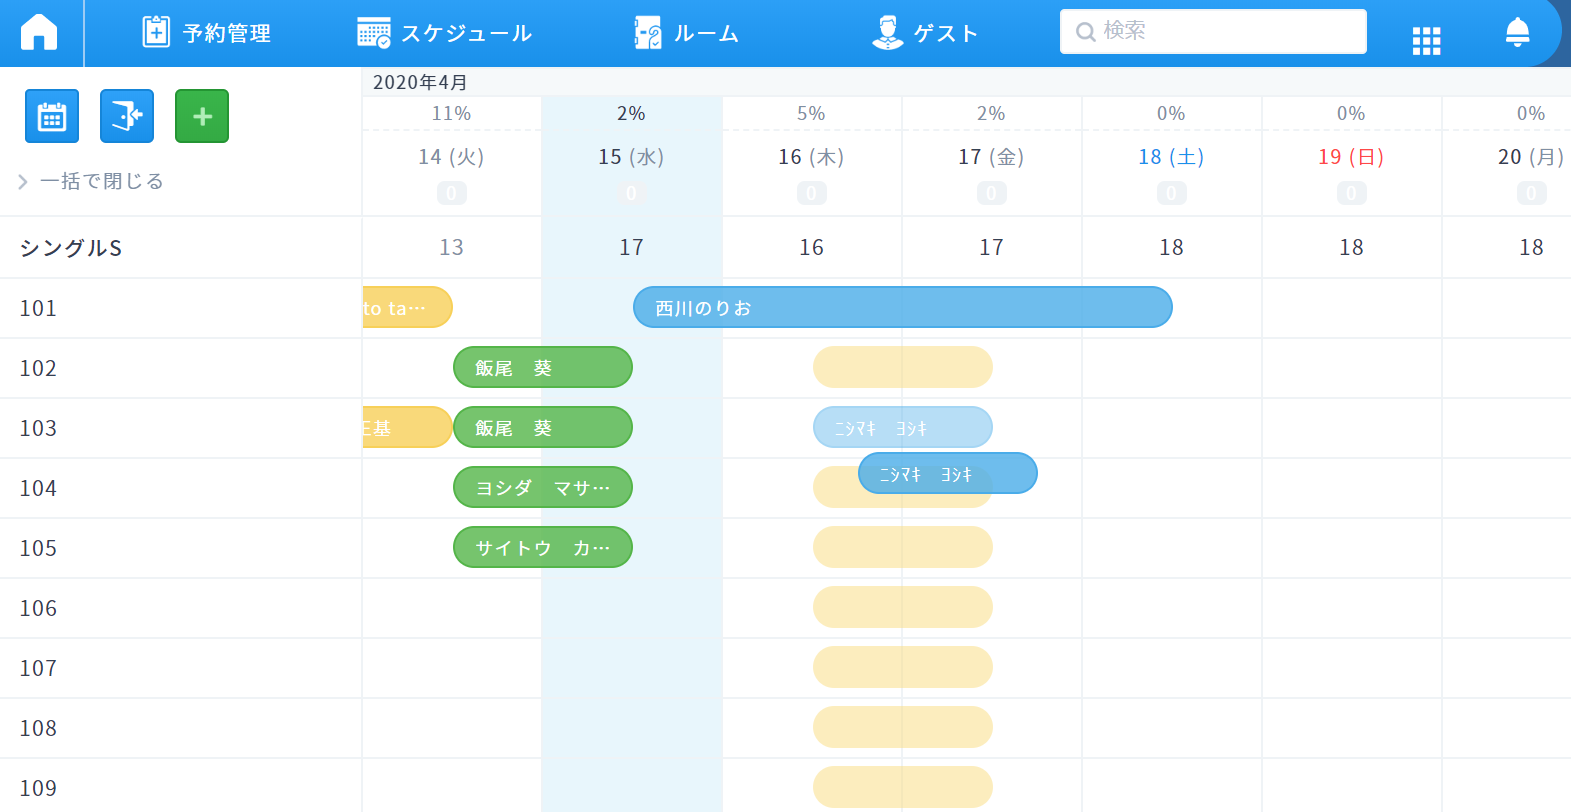Focus the 検索 search field
This screenshot has height=812, width=1571.
1213,31
